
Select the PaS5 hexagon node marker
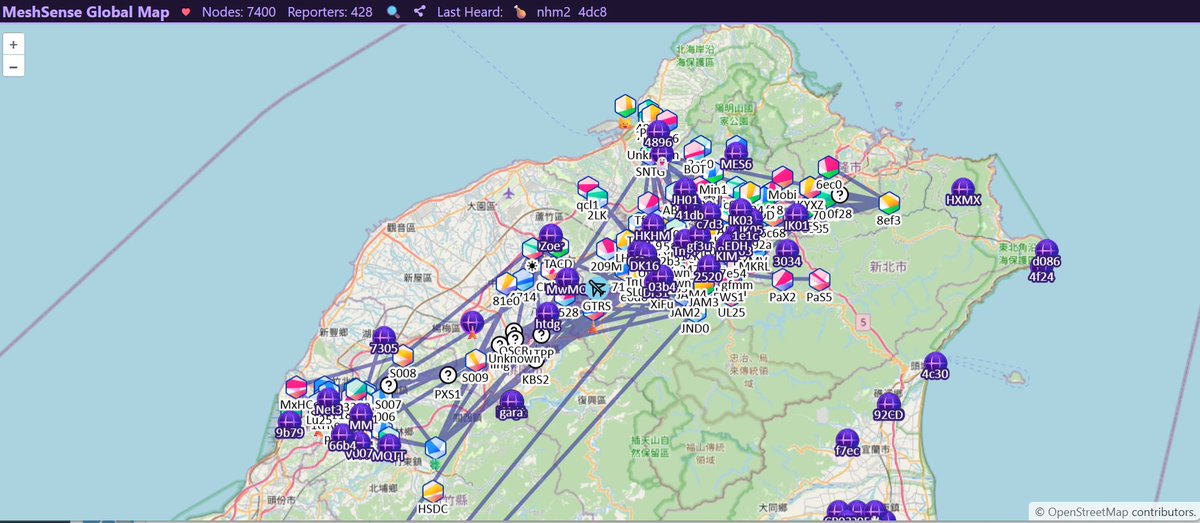pos(819,280)
